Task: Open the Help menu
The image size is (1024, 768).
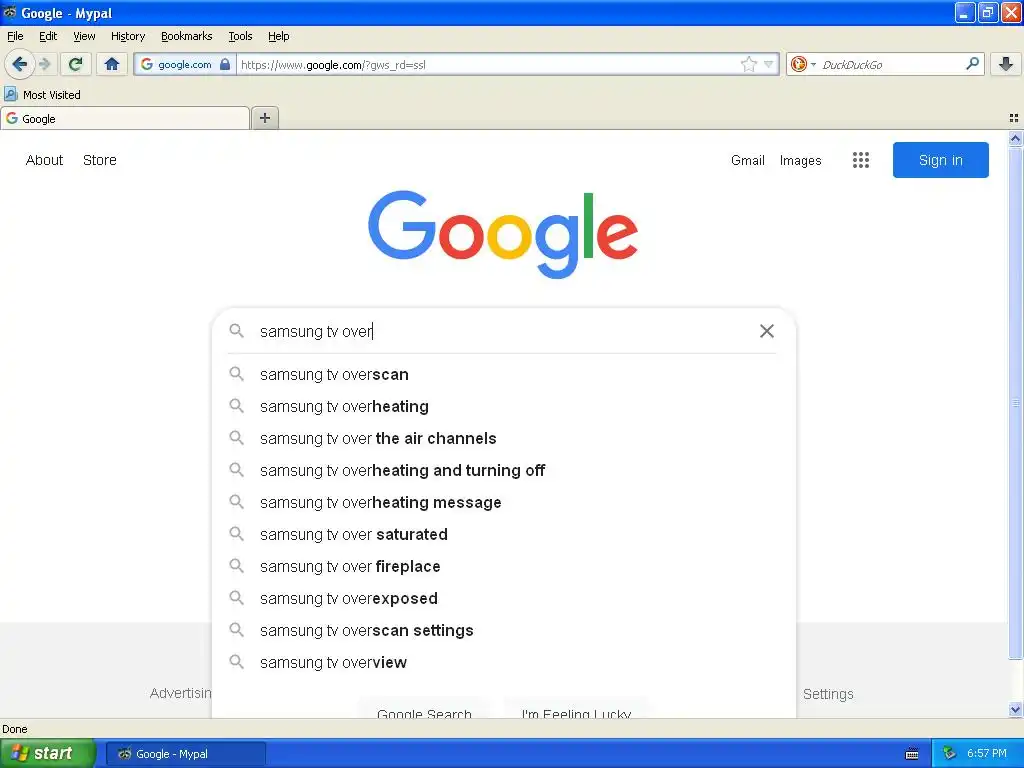Action: [x=278, y=36]
